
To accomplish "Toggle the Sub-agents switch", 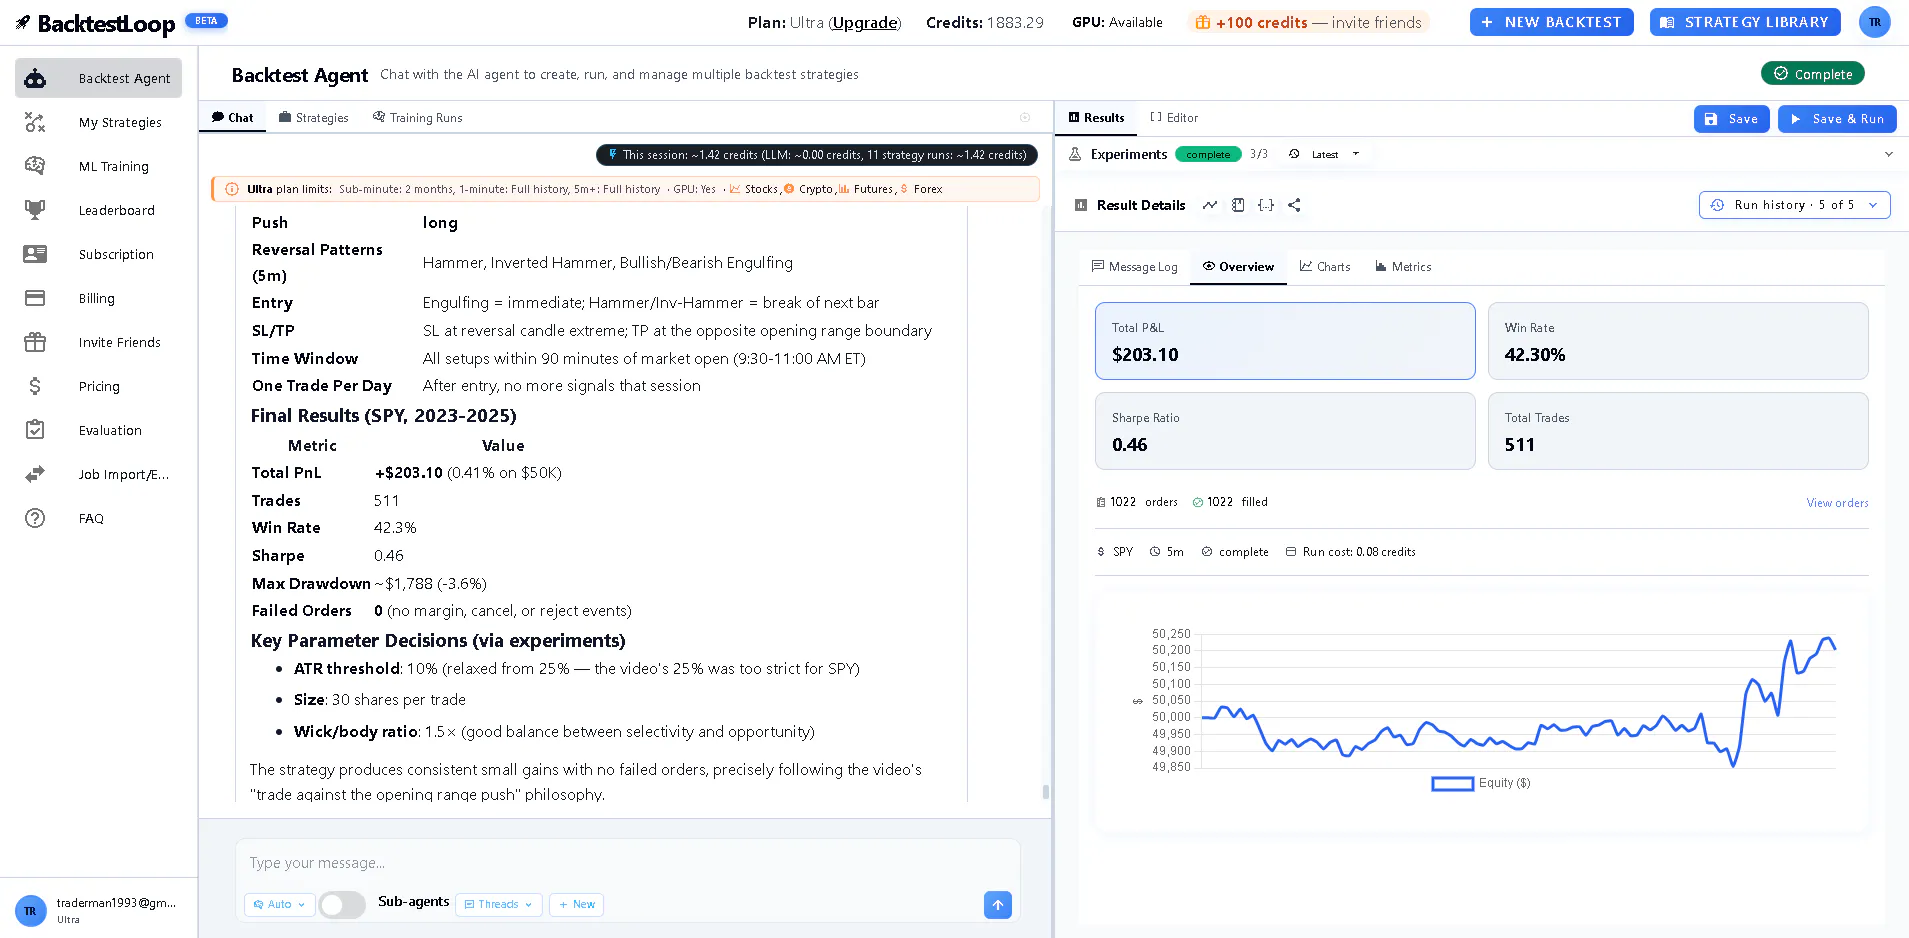I will coord(342,905).
